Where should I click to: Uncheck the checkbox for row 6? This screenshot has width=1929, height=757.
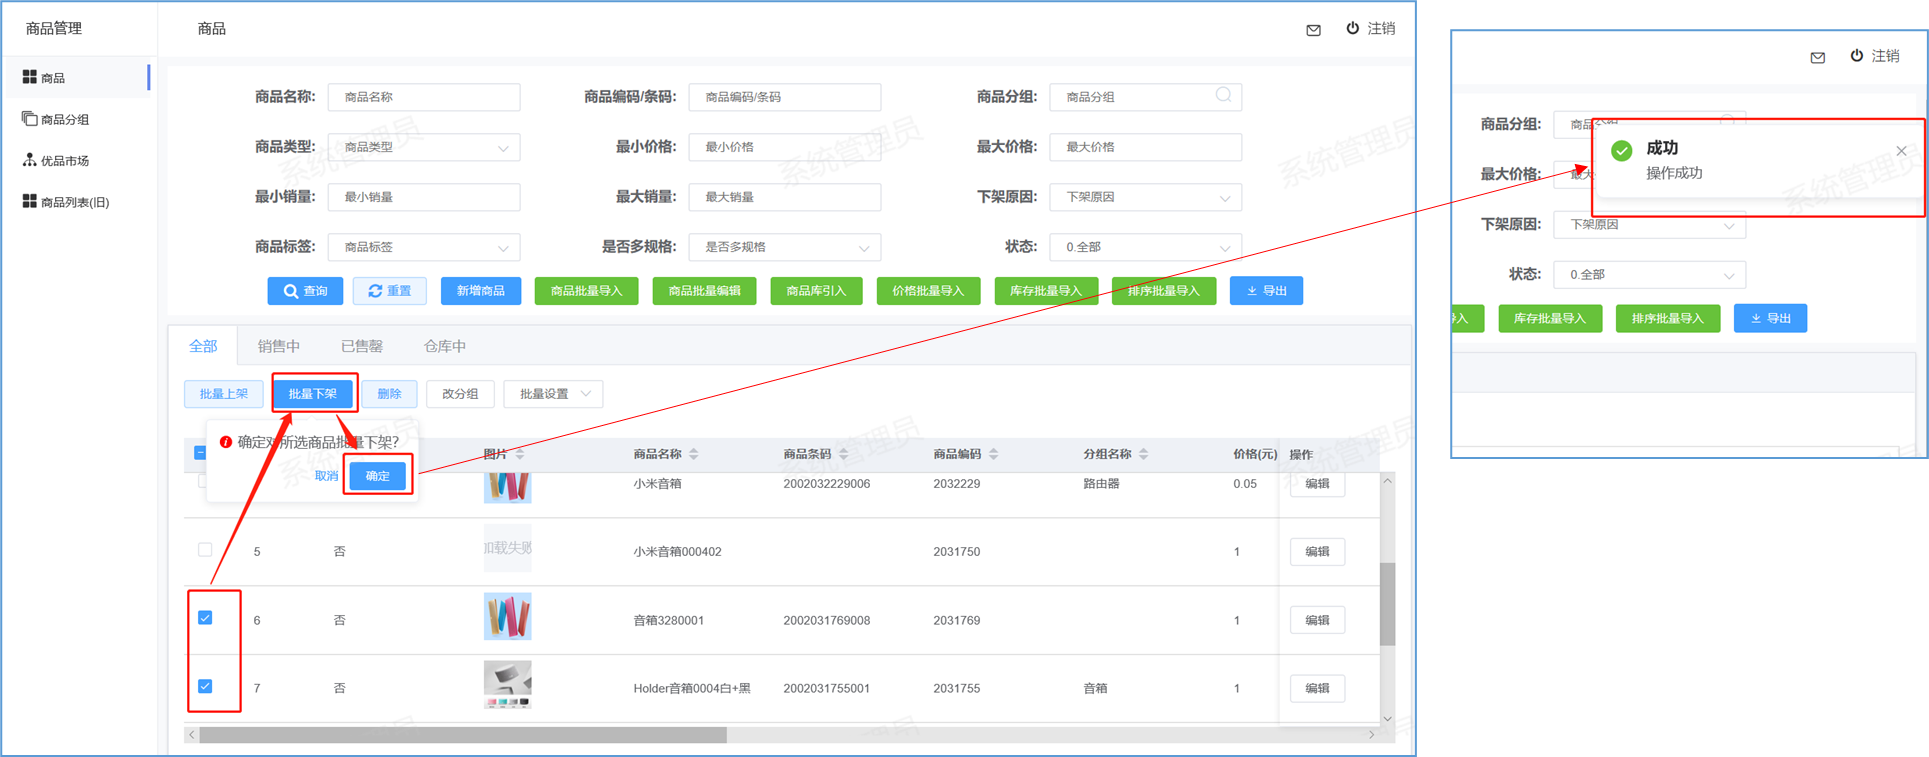205,618
